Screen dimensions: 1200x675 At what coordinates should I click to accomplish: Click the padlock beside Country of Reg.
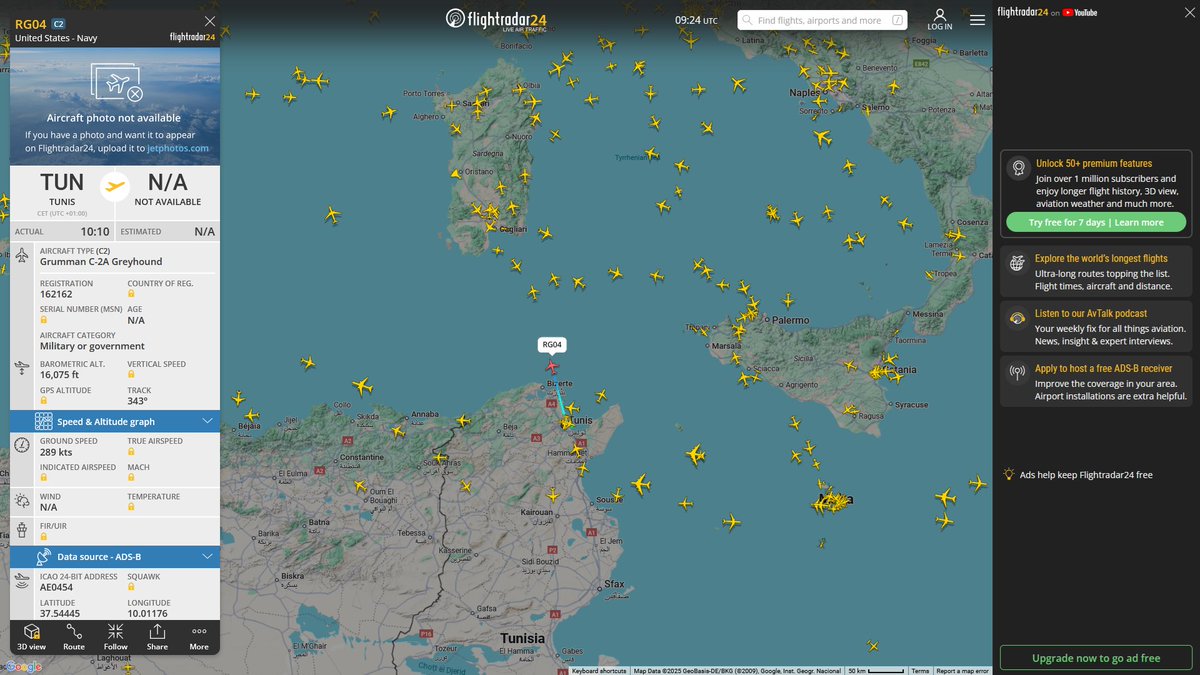coord(131,294)
